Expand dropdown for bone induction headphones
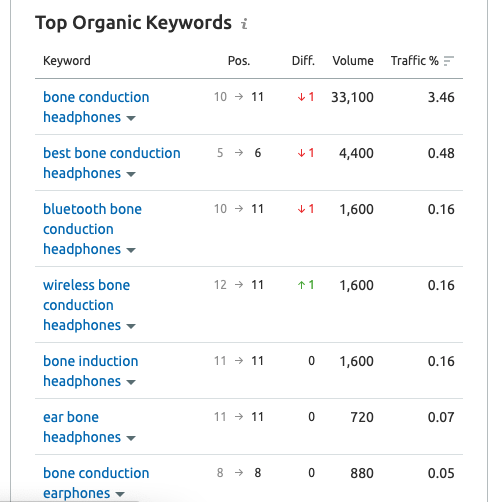Screen dimensions: 493x502 tap(131, 382)
